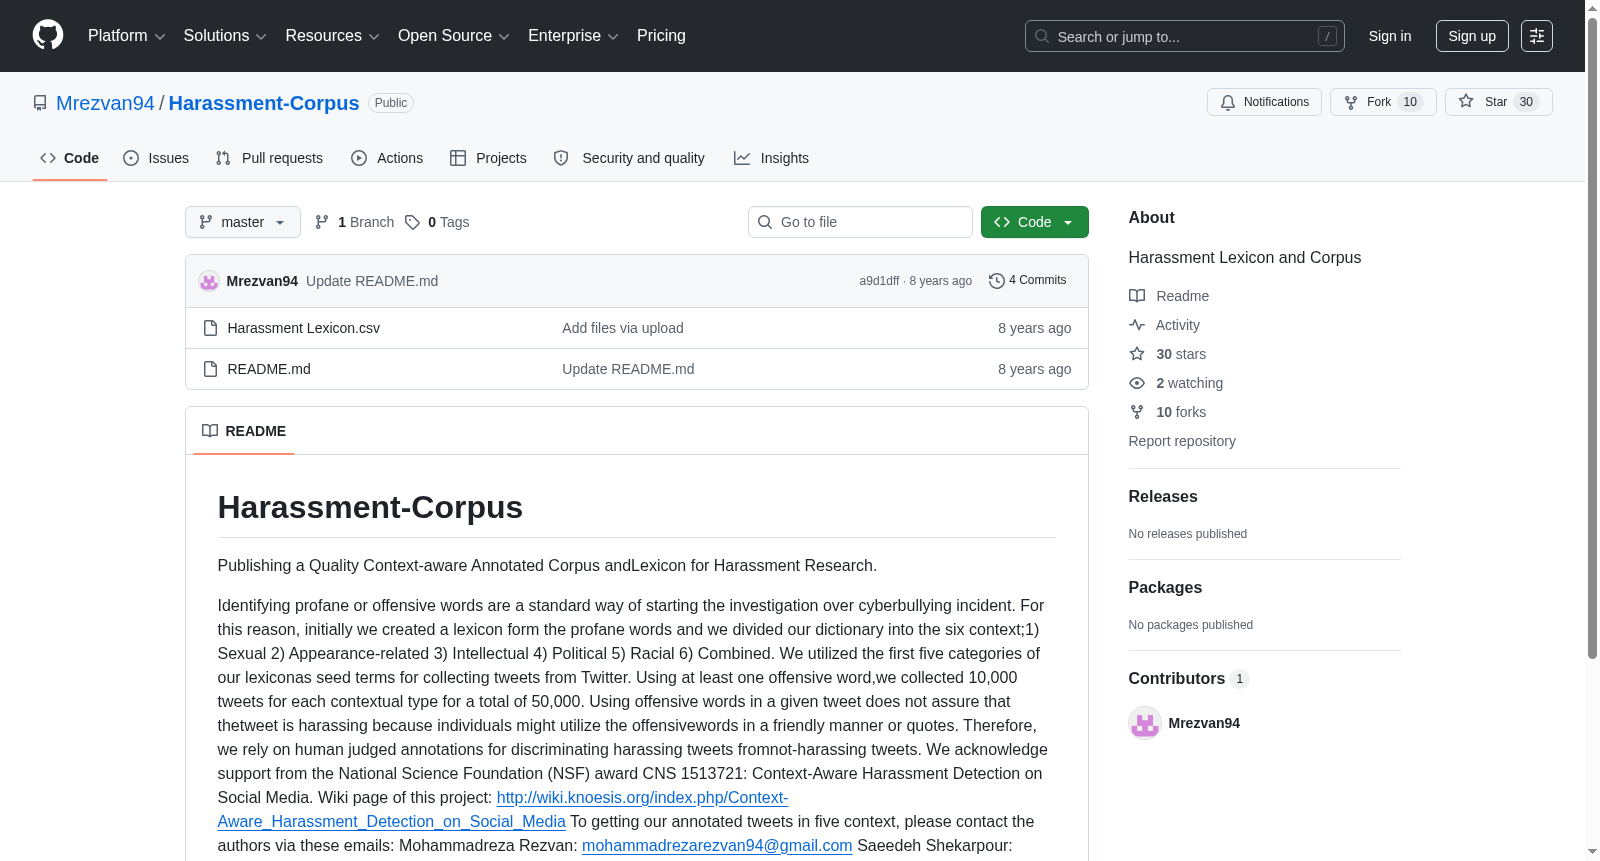This screenshot has height=861, width=1600.
Task: Open the Releases section heading
Action: [1163, 497]
